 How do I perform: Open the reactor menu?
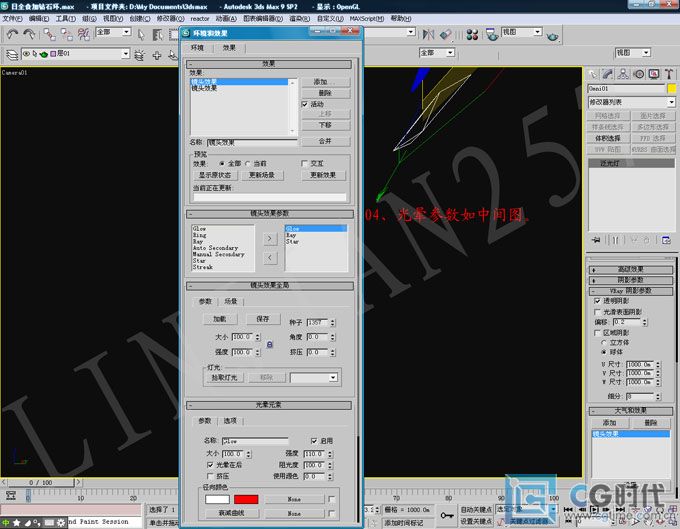(200, 19)
